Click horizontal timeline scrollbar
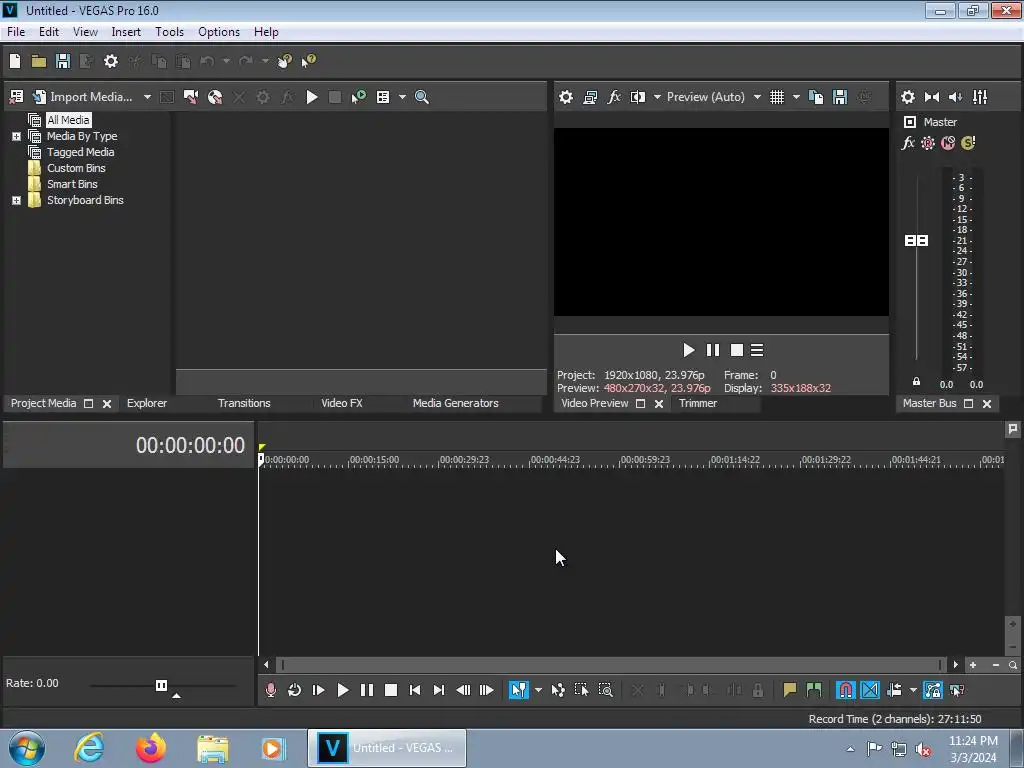Screen dimensions: 1024x768 pos(611,665)
